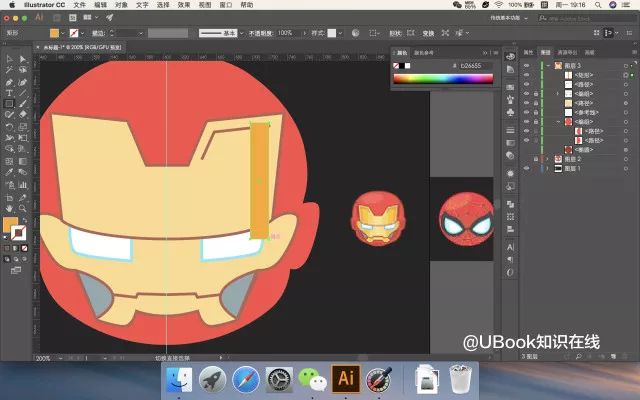Open brush definition dropdown labeled 基本
Viewport: 640px width, 400px height.
click(241, 33)
